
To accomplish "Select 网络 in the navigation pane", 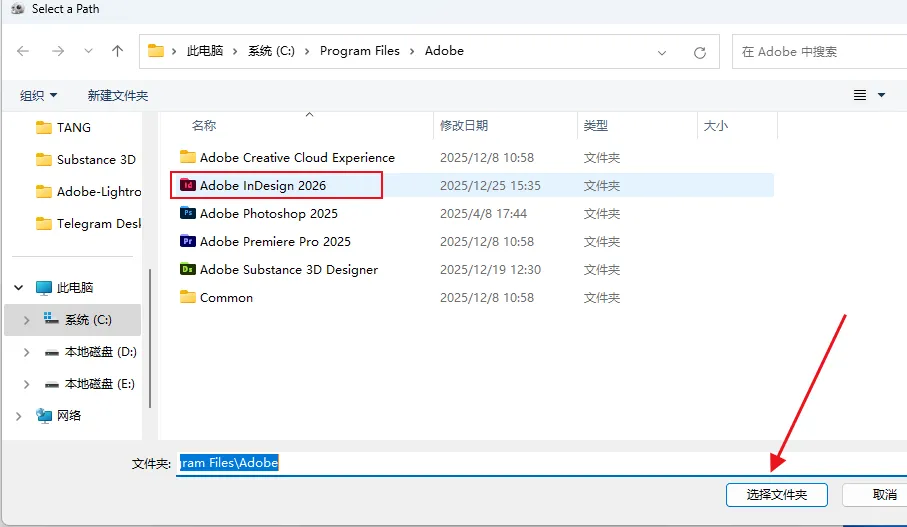I will (69, 415).
